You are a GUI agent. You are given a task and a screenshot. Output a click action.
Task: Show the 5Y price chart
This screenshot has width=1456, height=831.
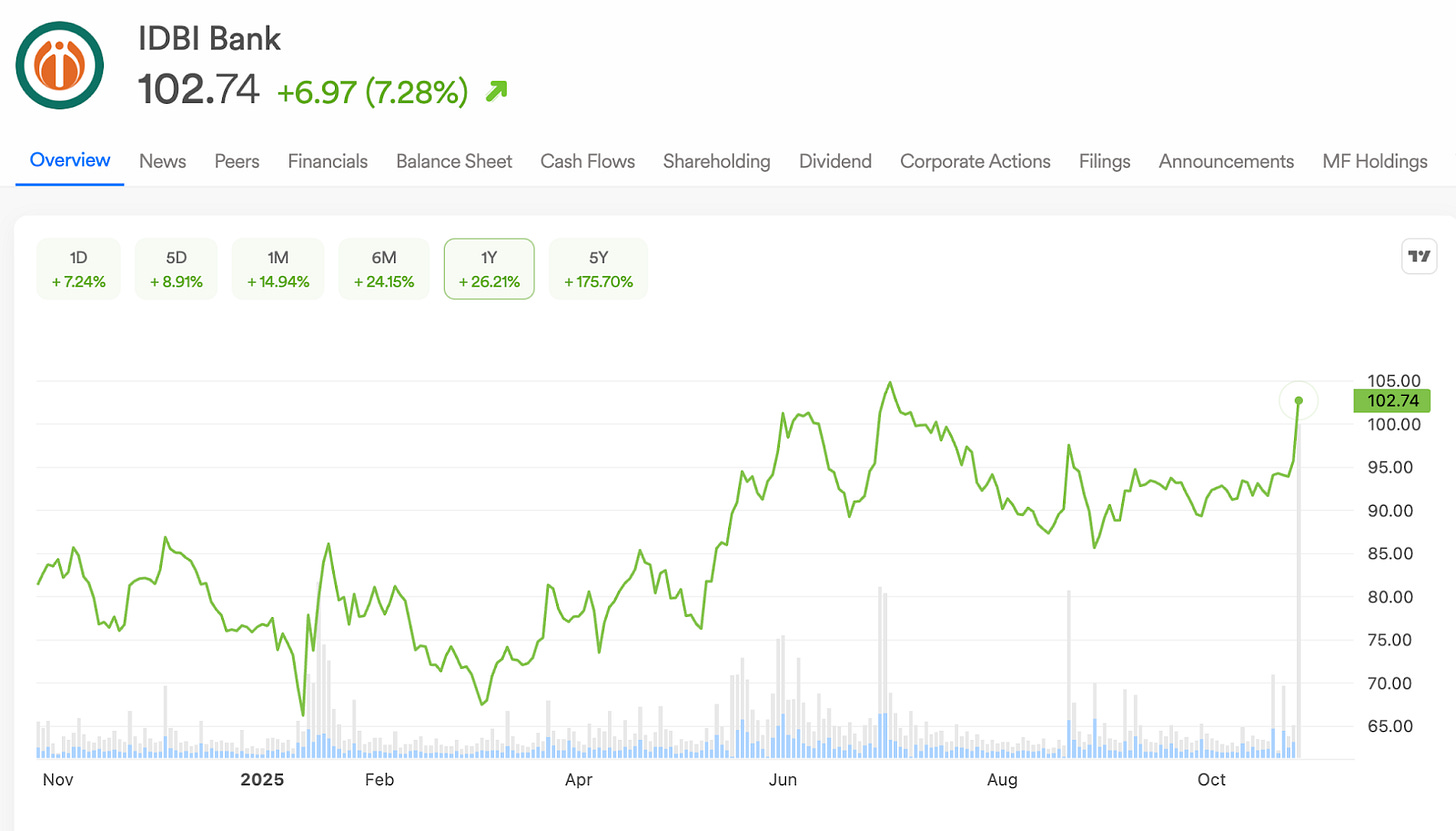point(598,269)
